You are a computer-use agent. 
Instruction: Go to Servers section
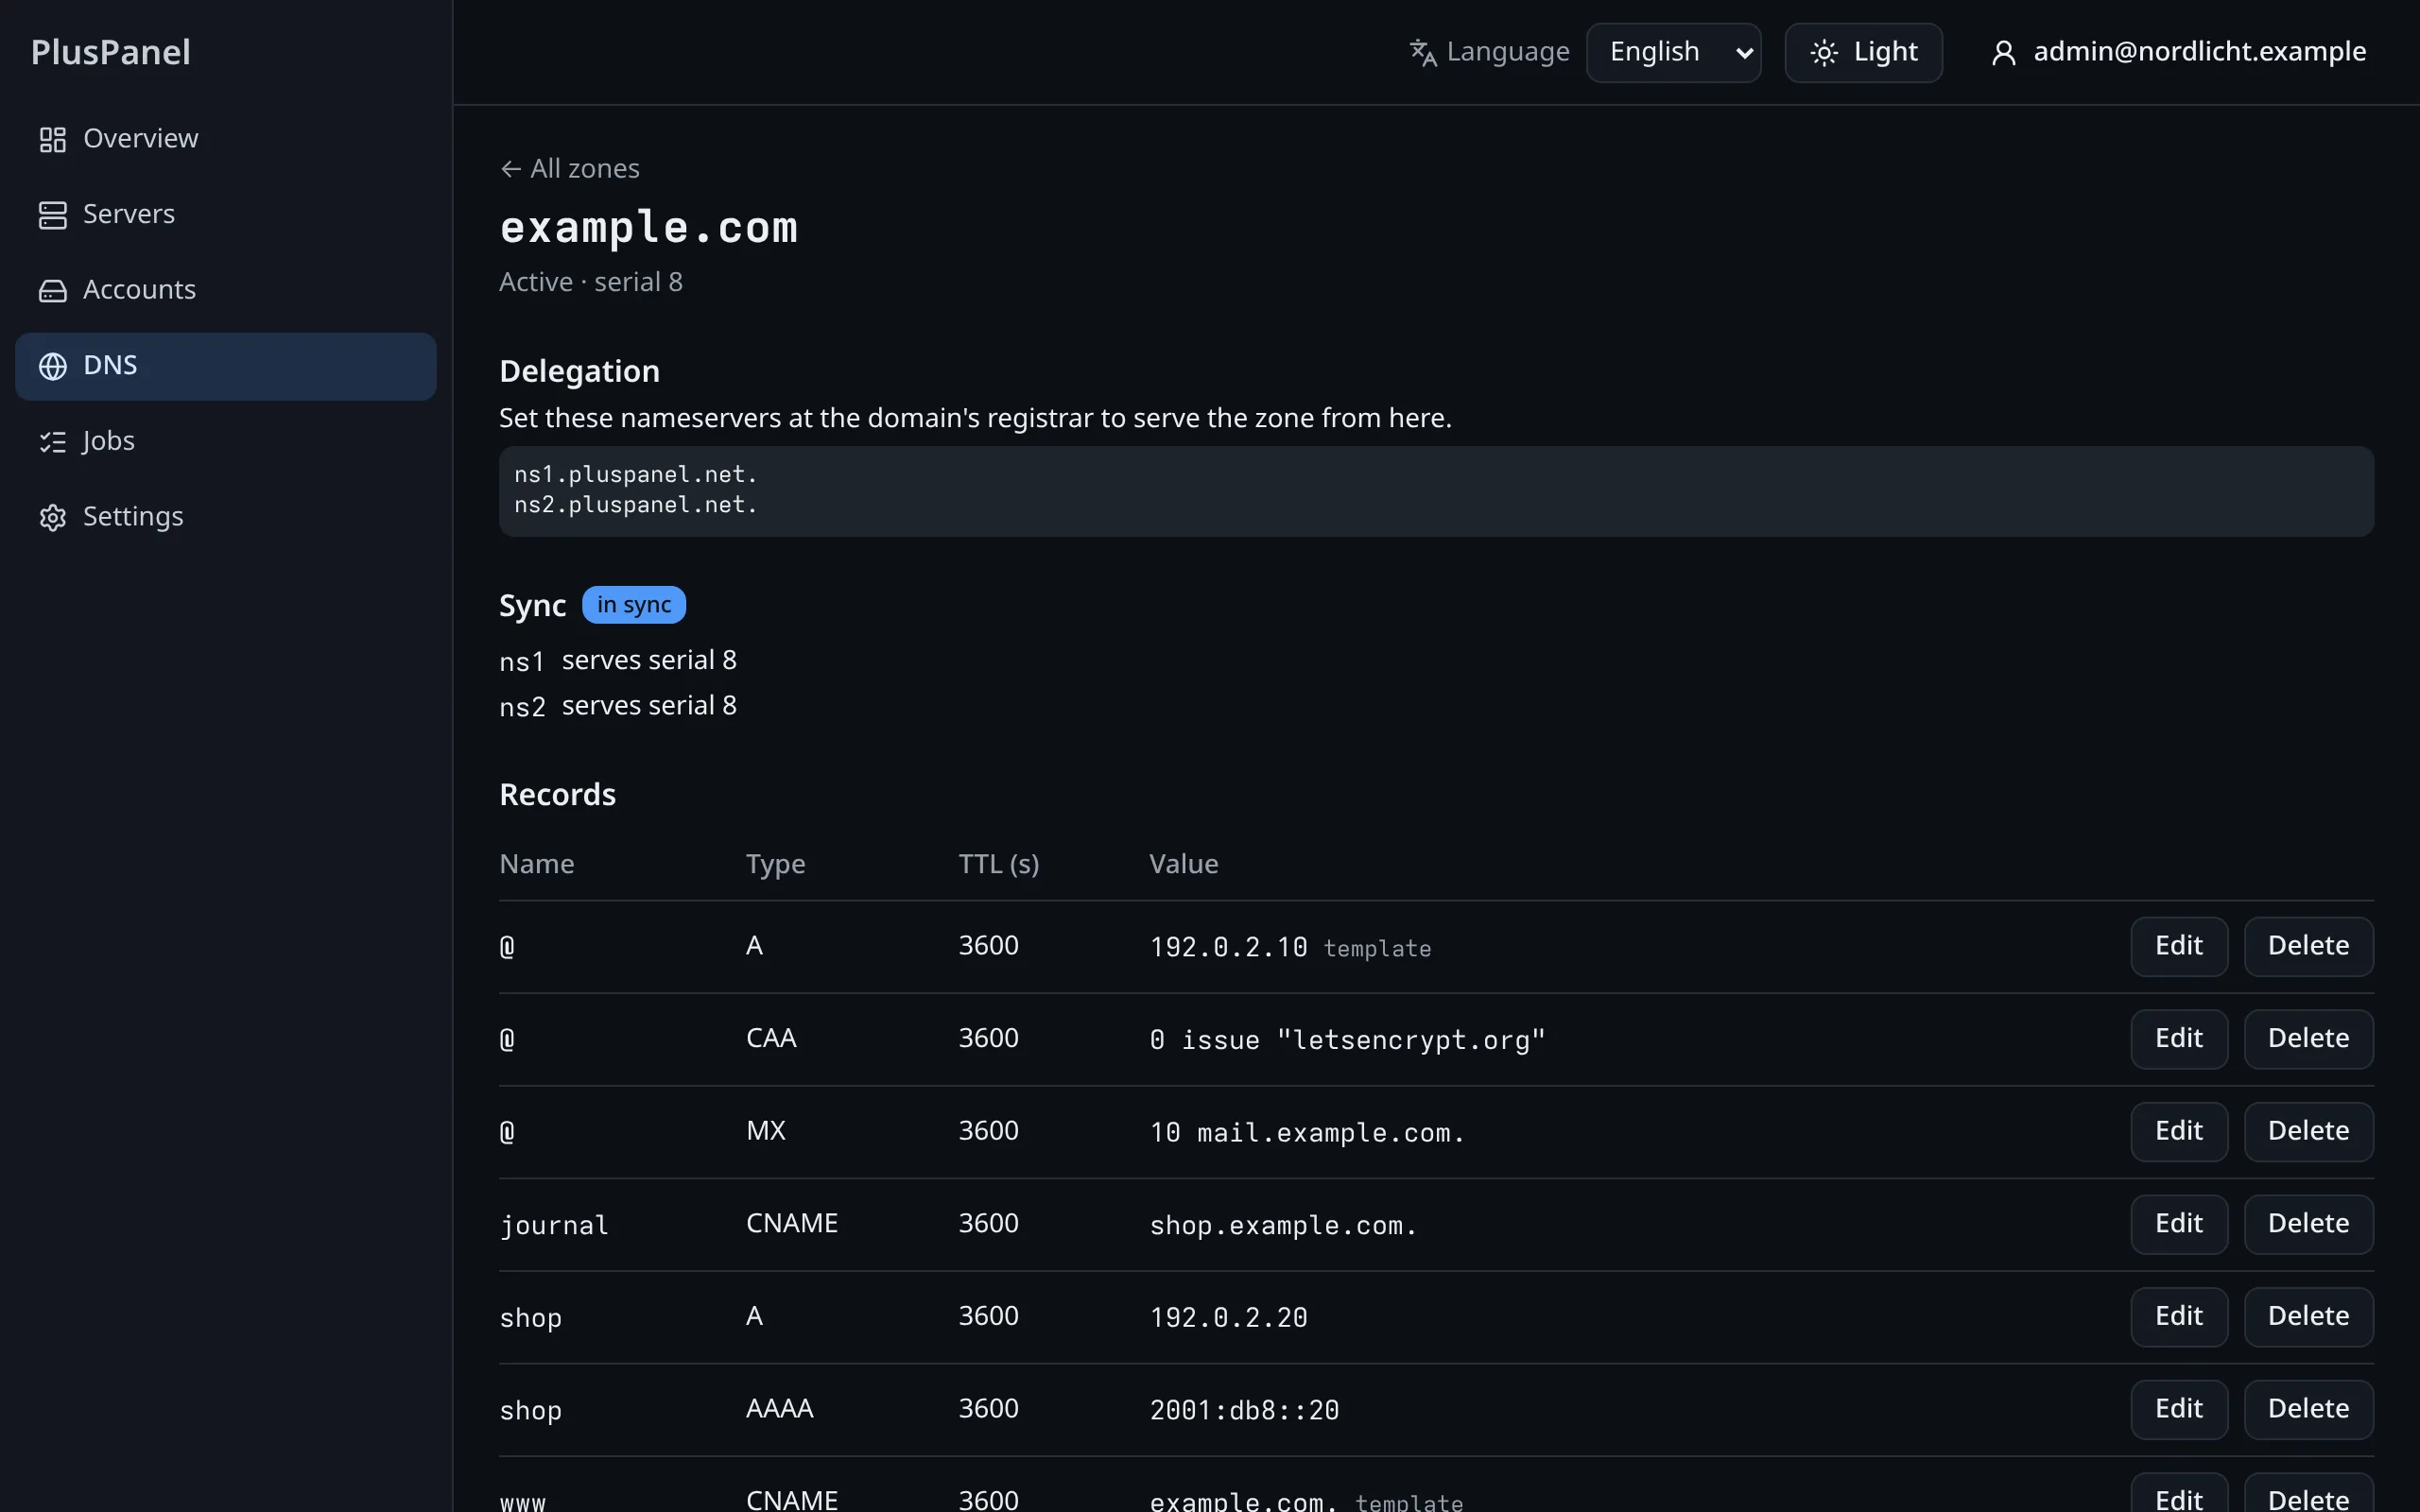pyautogui.click(x=226, y=214)
